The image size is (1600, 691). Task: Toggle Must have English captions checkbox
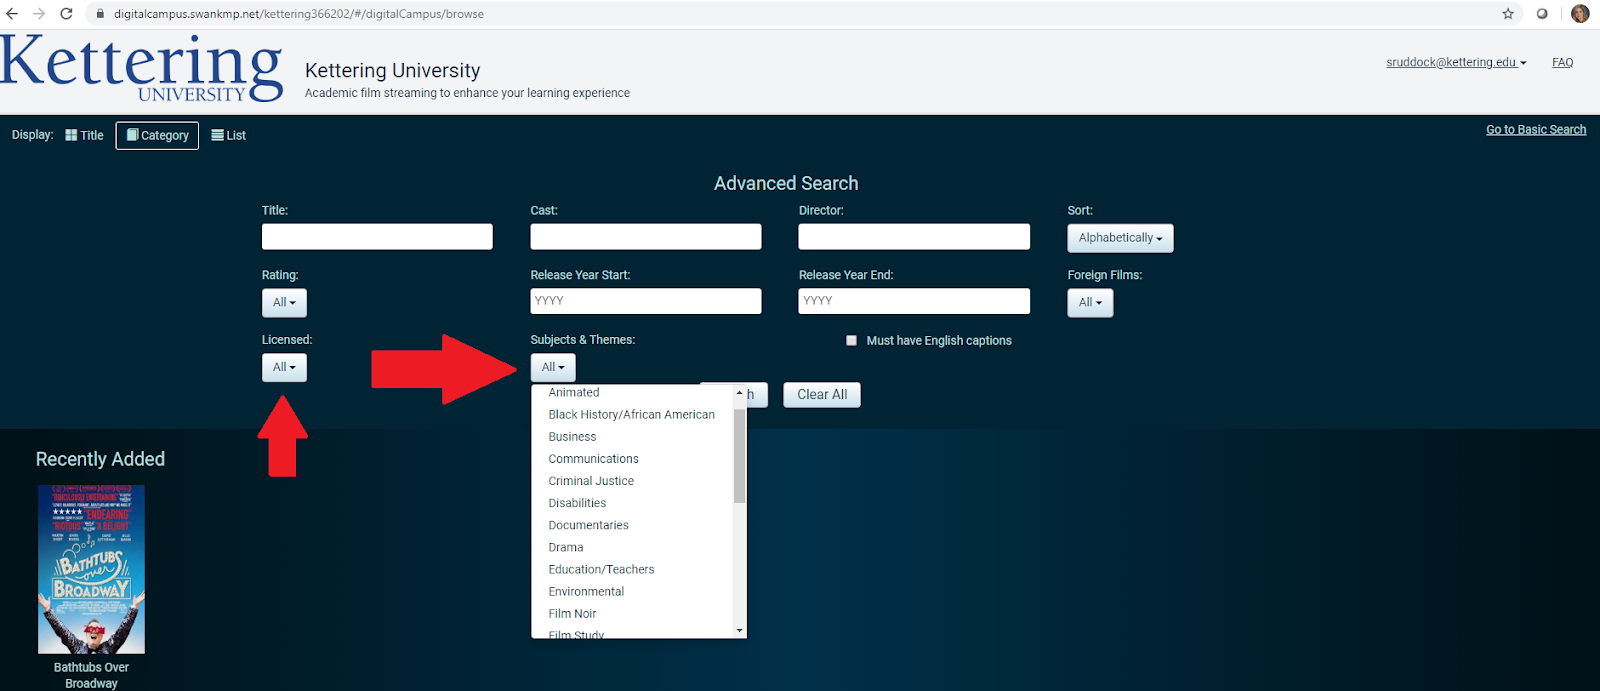852,341
